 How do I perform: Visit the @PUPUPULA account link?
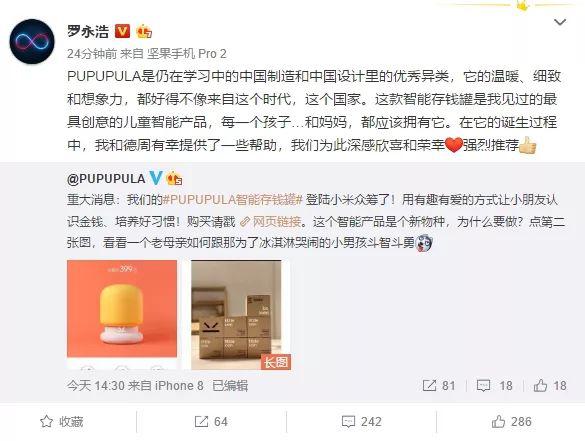point(106,179)
